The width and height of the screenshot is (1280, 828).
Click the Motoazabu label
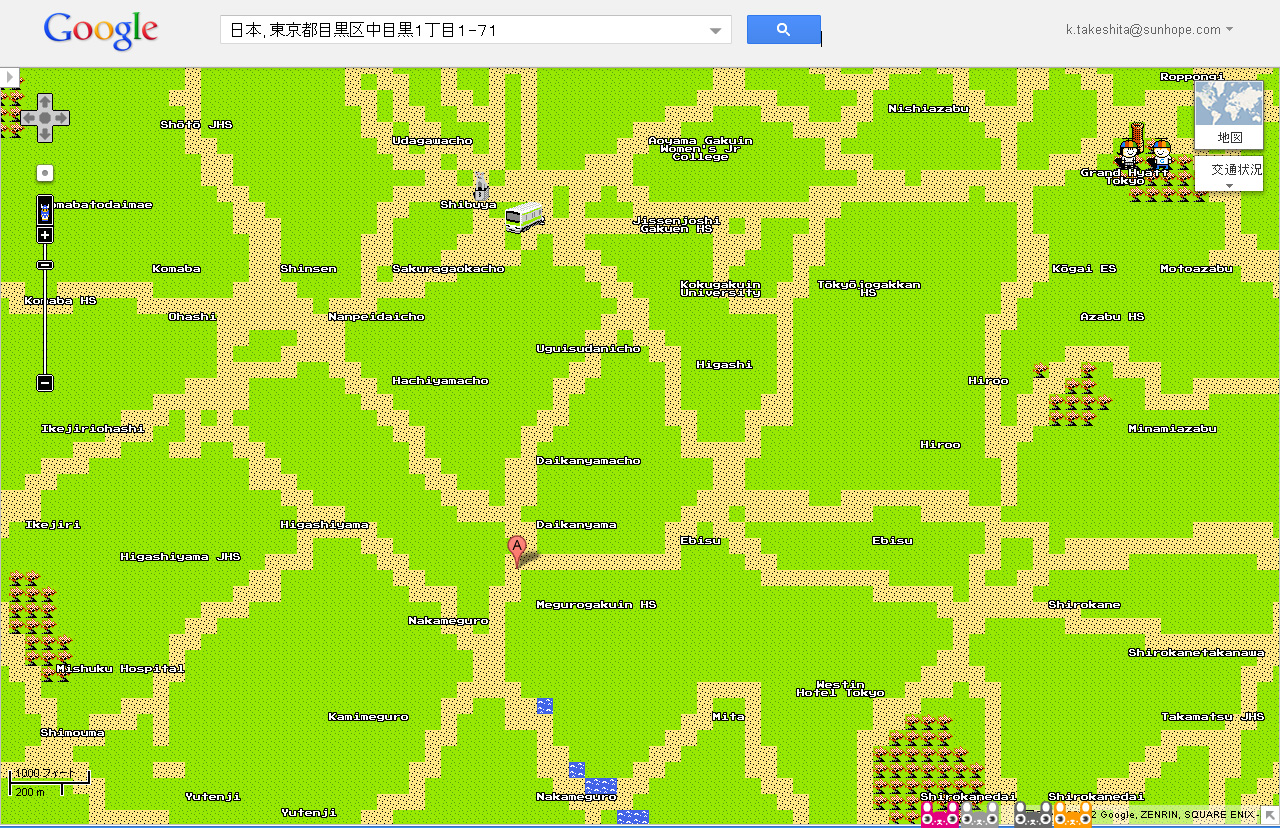click(1196, 269)
